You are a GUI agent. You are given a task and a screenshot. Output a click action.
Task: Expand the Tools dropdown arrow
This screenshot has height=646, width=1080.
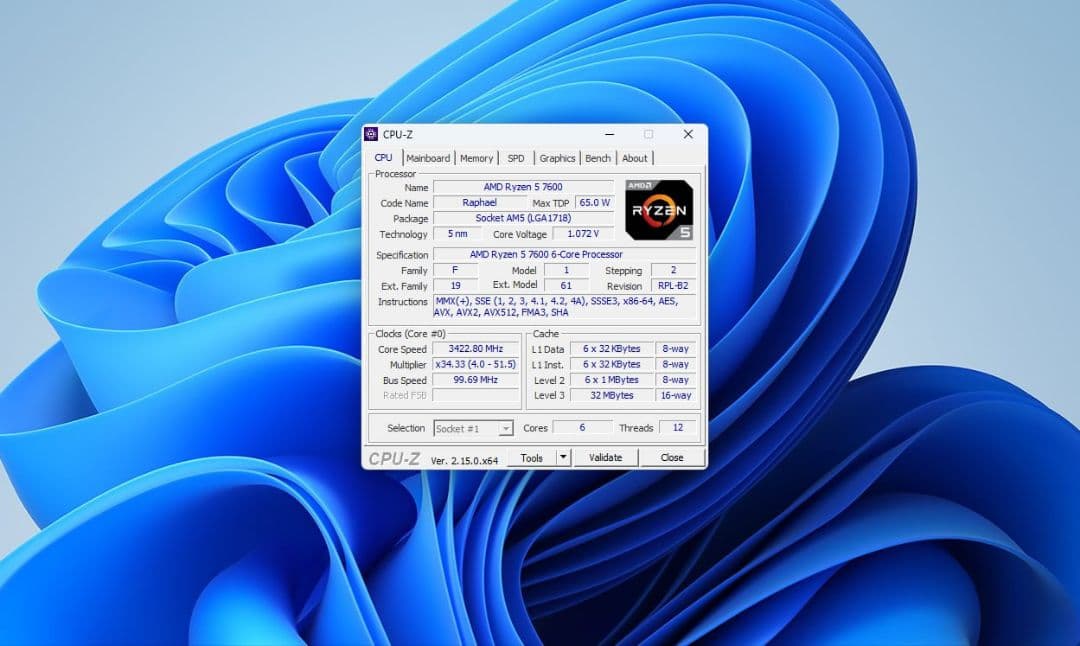561,457
